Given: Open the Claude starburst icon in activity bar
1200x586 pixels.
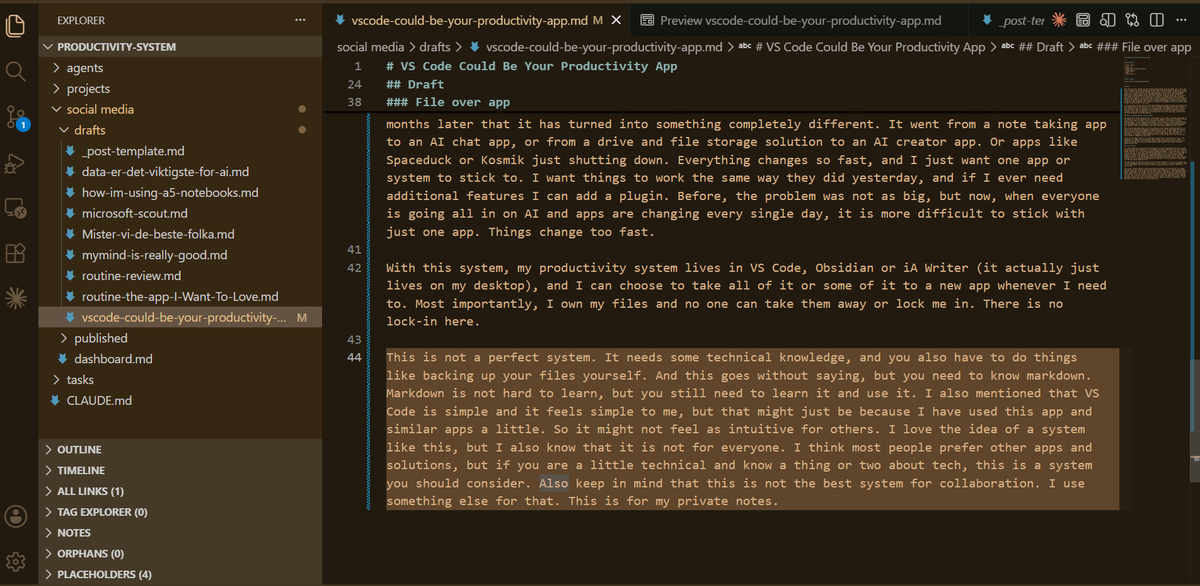Looking at the screenshot, I should tap(16, 297).
